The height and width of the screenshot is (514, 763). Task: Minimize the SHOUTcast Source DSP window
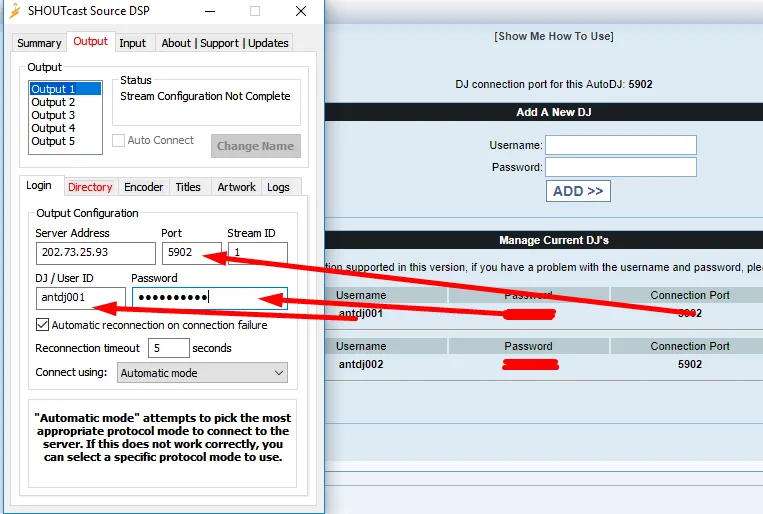[209, 12]
